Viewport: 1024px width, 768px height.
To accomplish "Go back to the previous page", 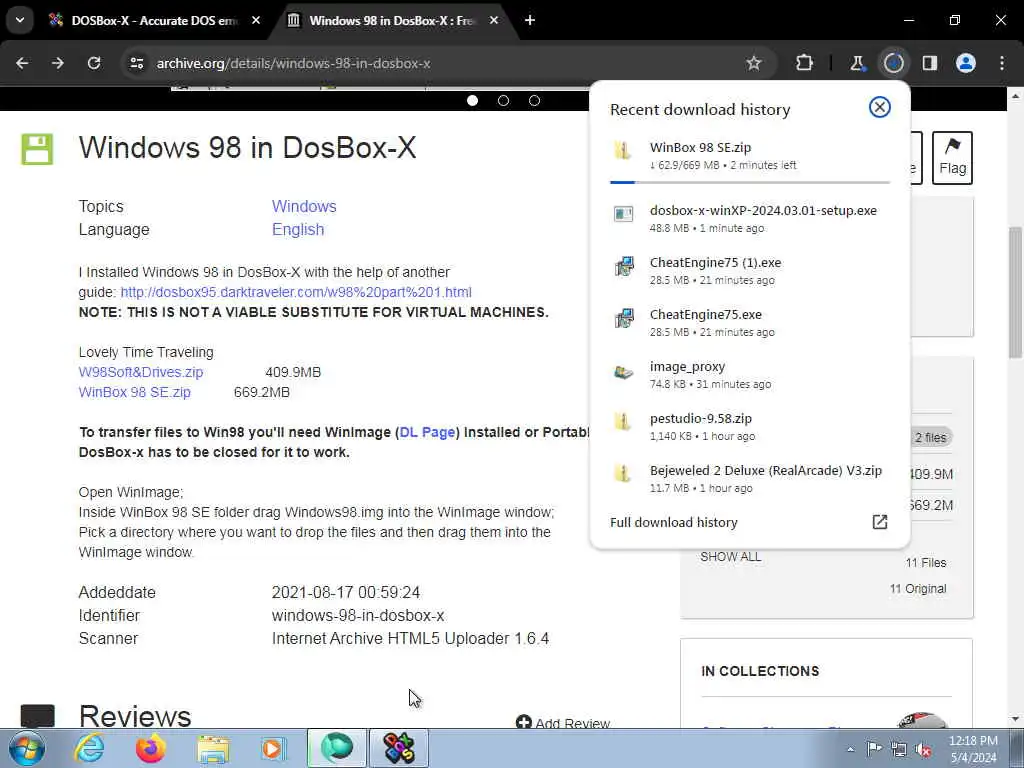I will 22,63.
